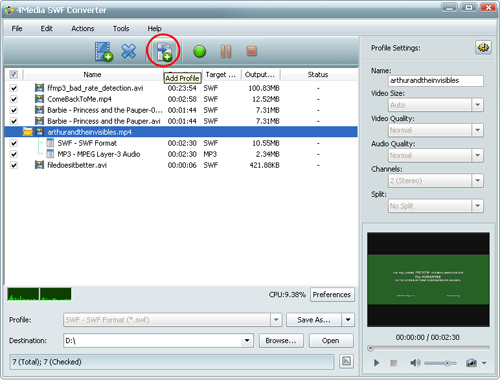Viewport: 500px width, 380px height.
Task: Click the profile icon for SWF - SWF Format
Action: [50, 143]
